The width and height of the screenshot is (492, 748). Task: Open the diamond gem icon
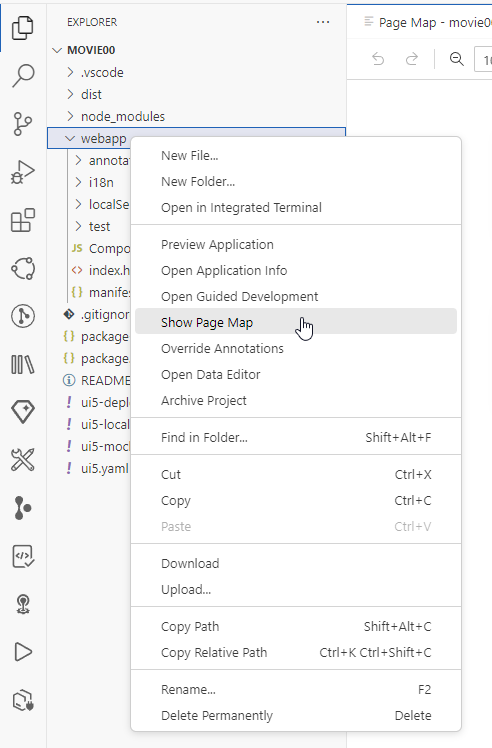coord(22,412)
